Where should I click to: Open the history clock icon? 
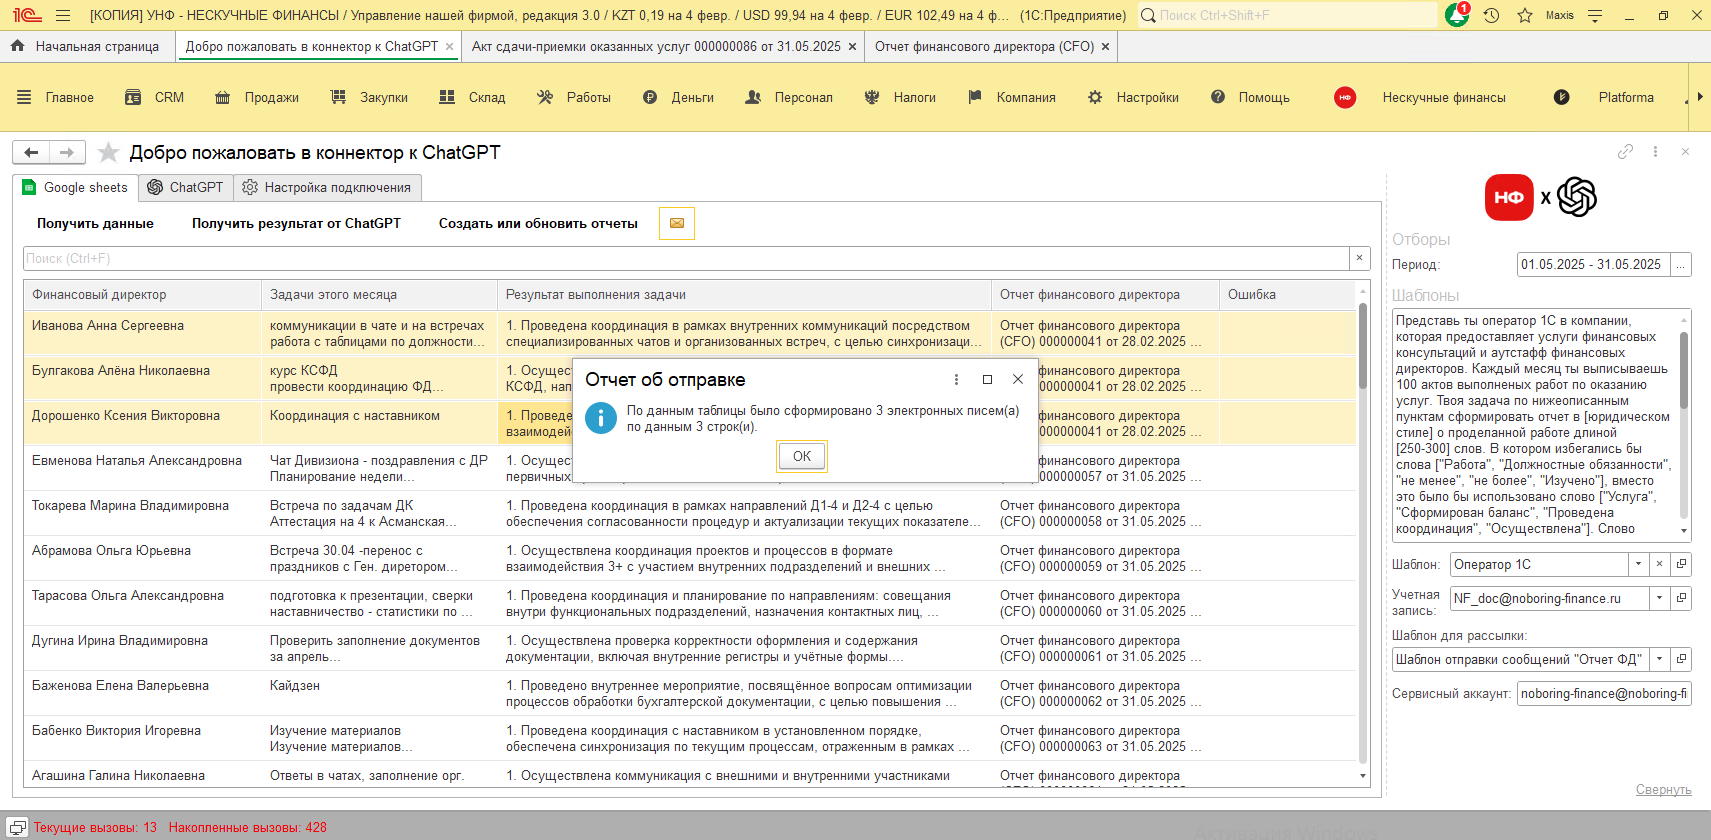coord(1491,15)
